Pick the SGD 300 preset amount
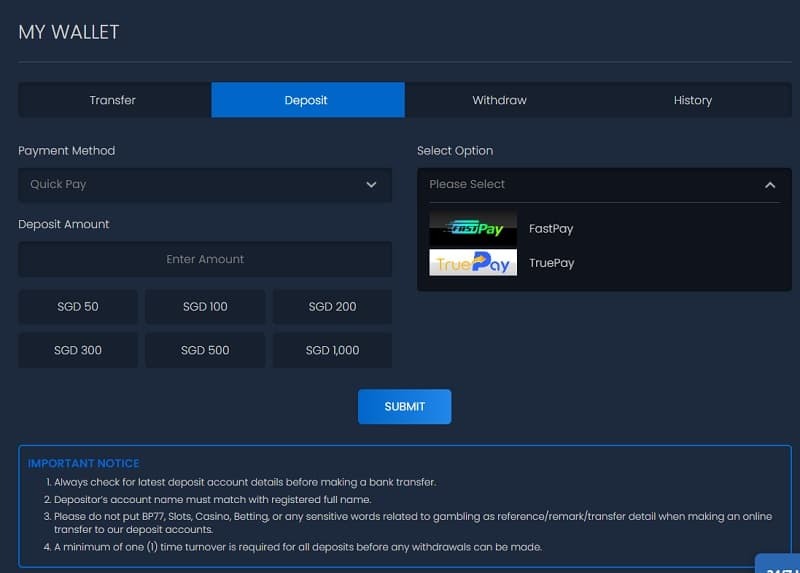800x573 pixels. (x=78, y=351)
